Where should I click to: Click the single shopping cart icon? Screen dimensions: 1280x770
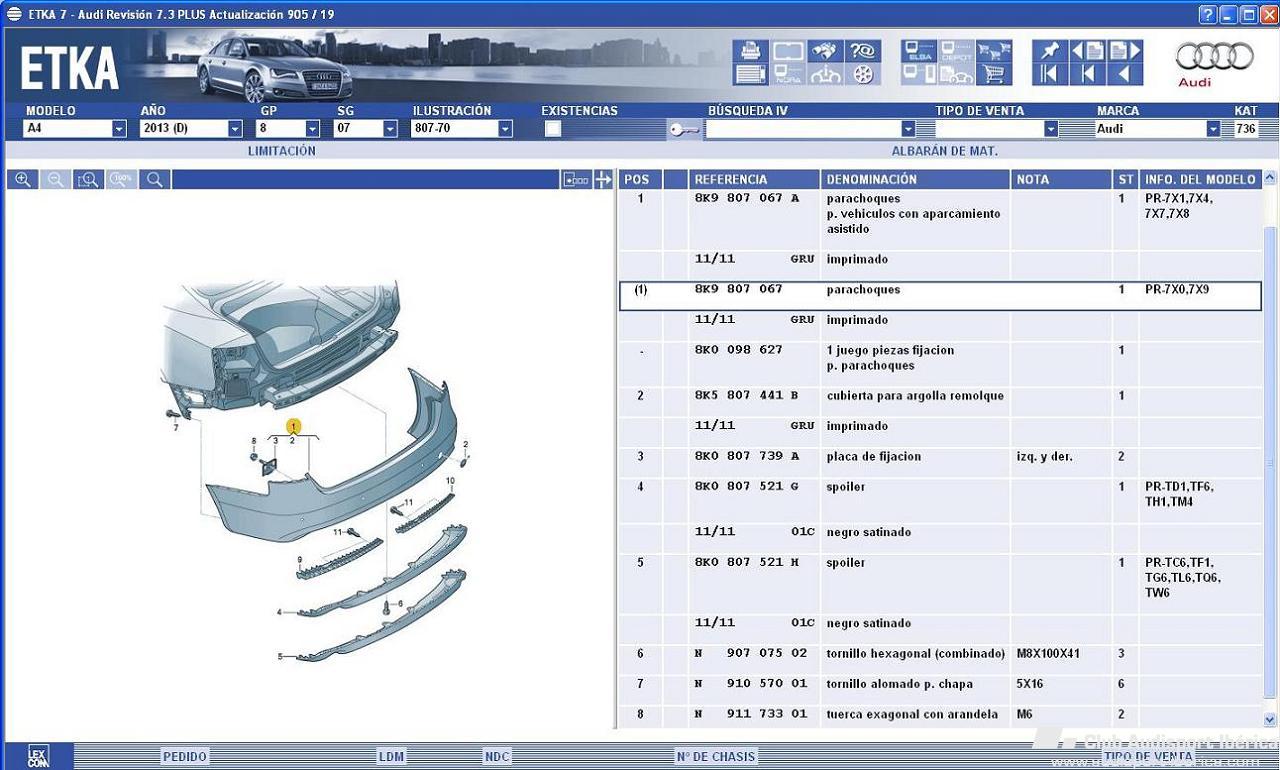[x=994, y=74]
